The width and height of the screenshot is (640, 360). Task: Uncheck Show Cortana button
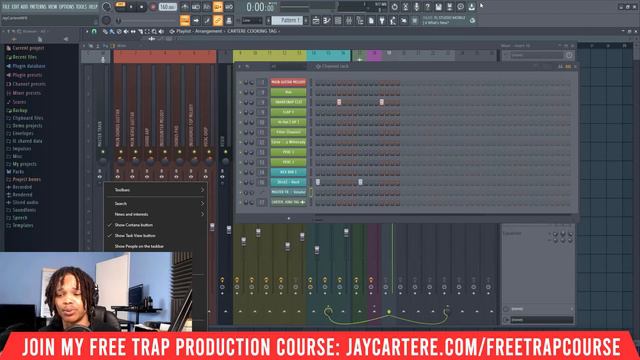click(x=155, y=225)
